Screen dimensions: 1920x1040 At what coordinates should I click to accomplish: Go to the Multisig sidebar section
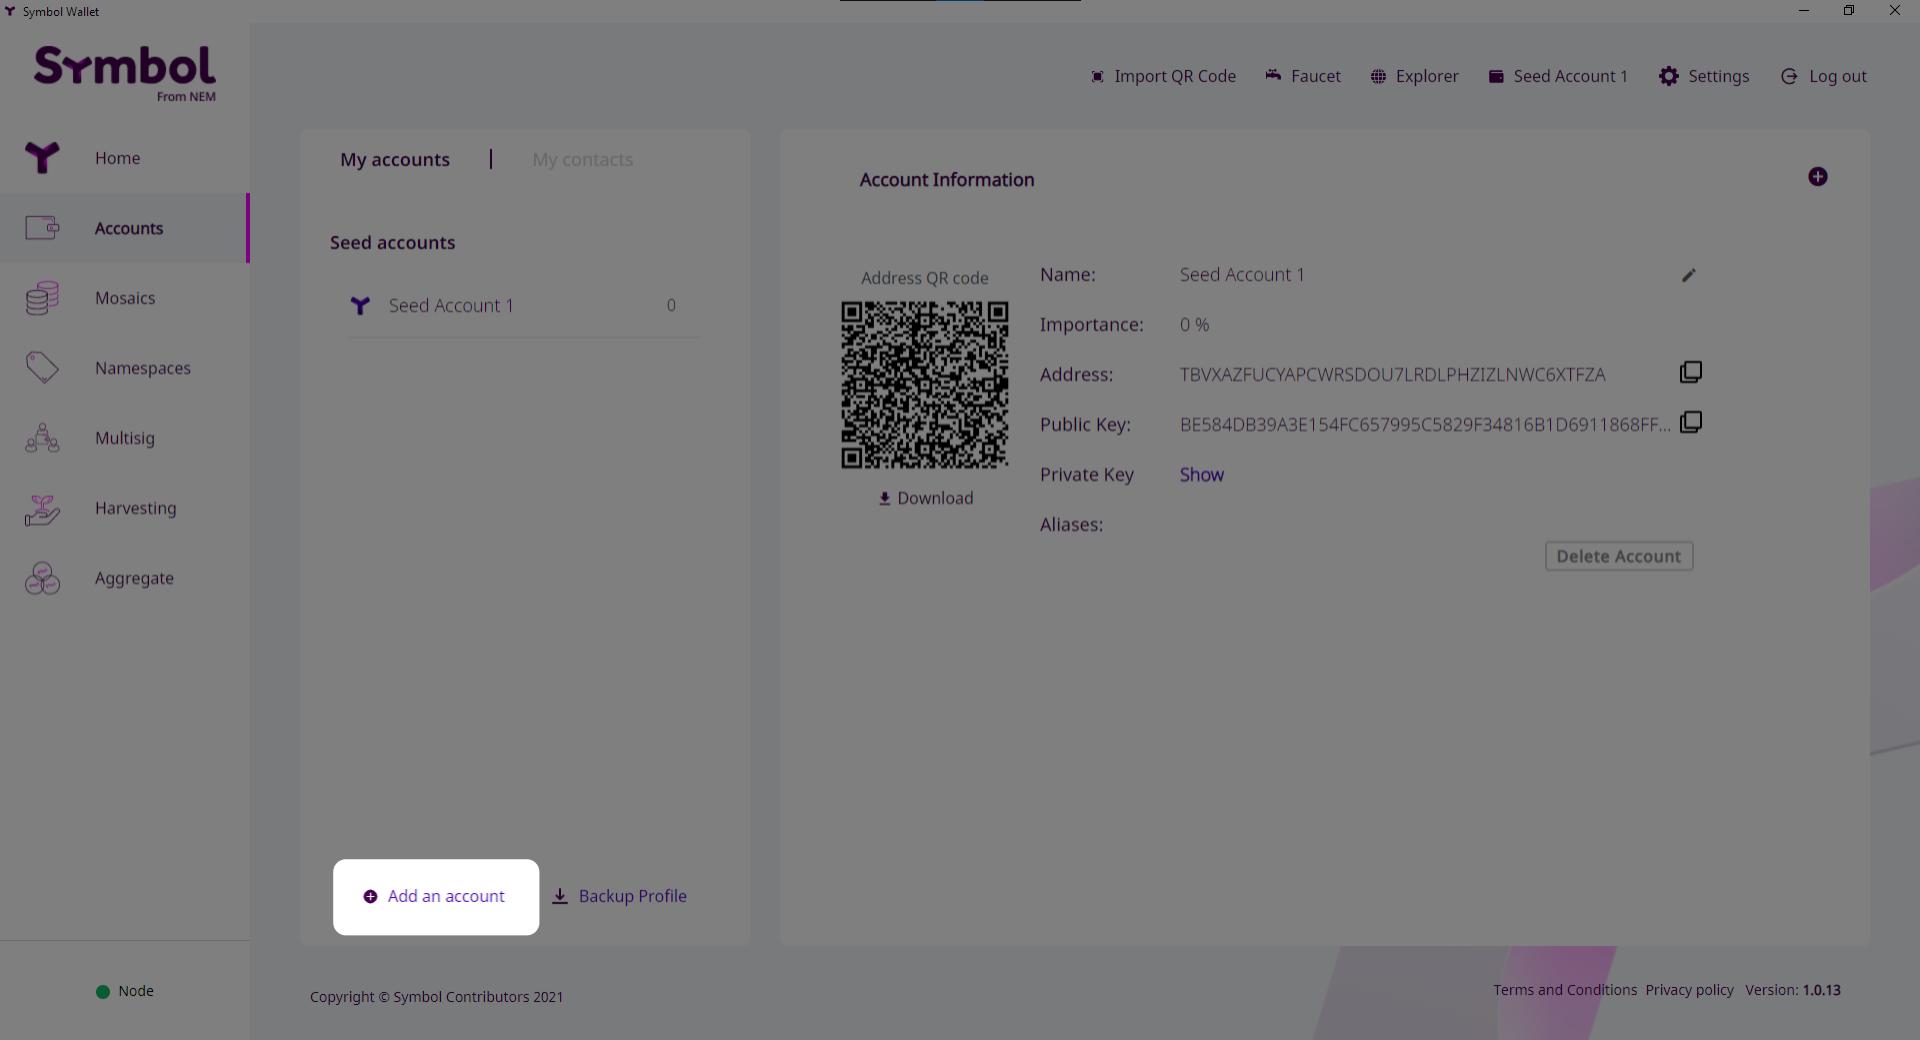tap(124, 438)
